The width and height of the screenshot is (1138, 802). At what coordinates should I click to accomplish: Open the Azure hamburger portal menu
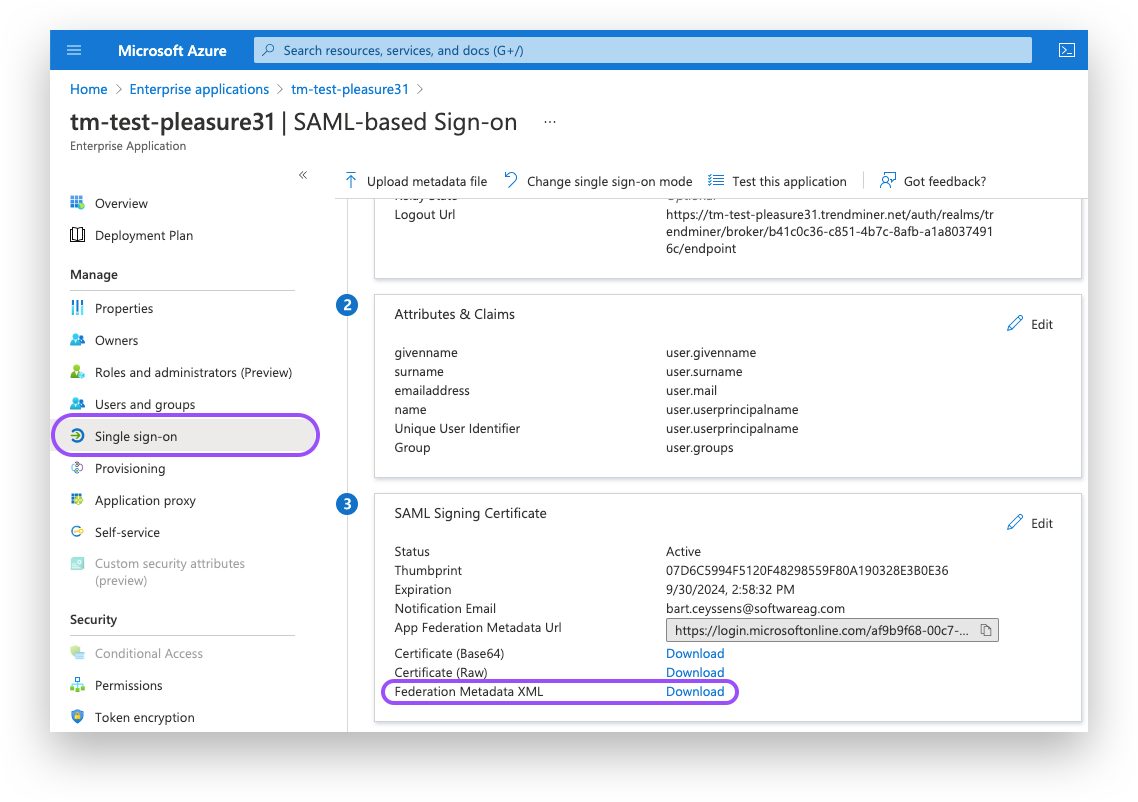(74, 50)
